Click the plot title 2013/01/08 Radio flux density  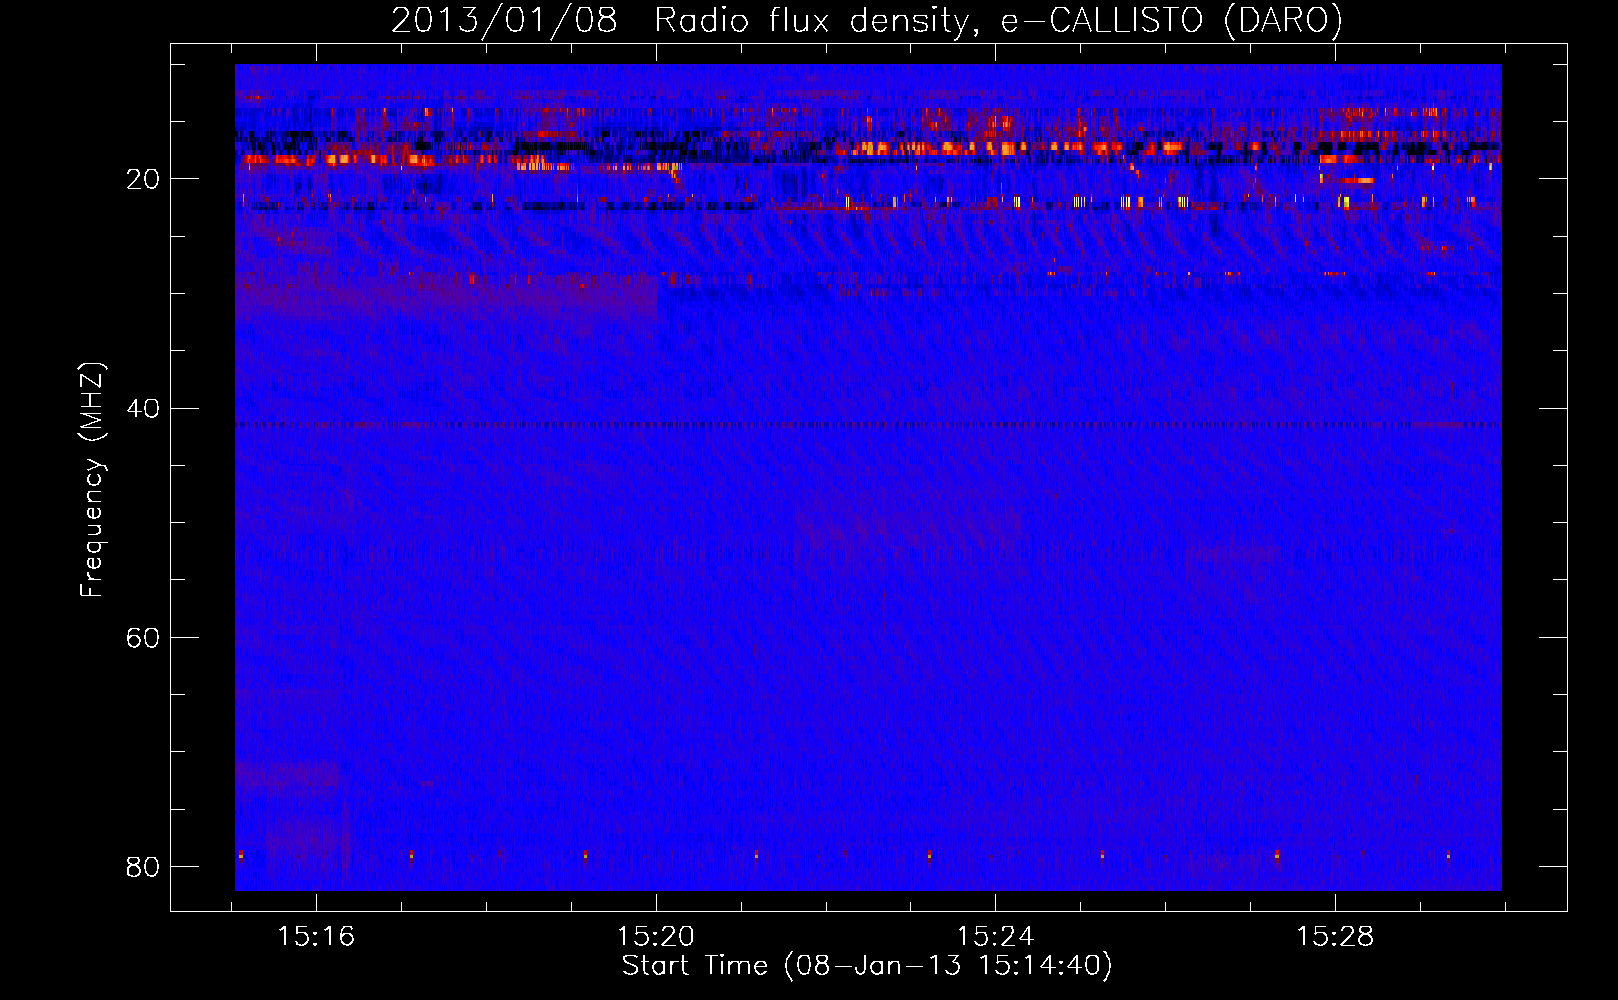(866, 20)
